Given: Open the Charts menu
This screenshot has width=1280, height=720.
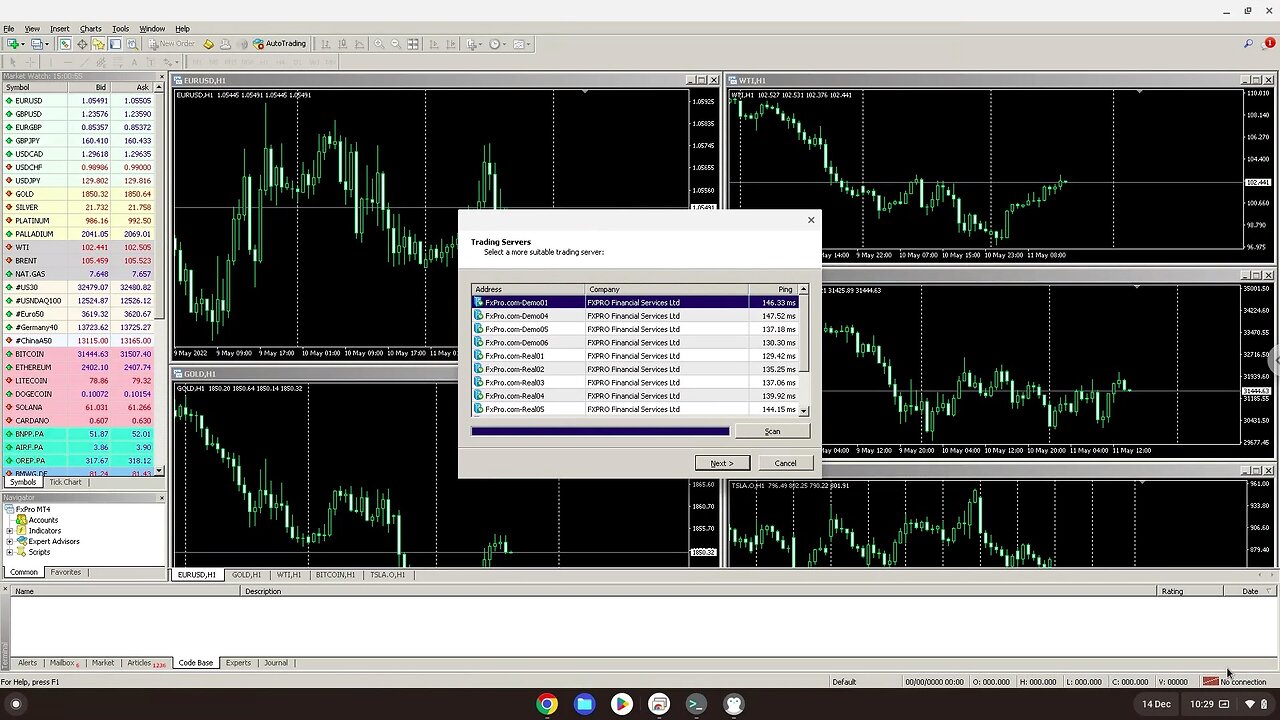Looking at the screenshot, I should (x=91, y=29).
